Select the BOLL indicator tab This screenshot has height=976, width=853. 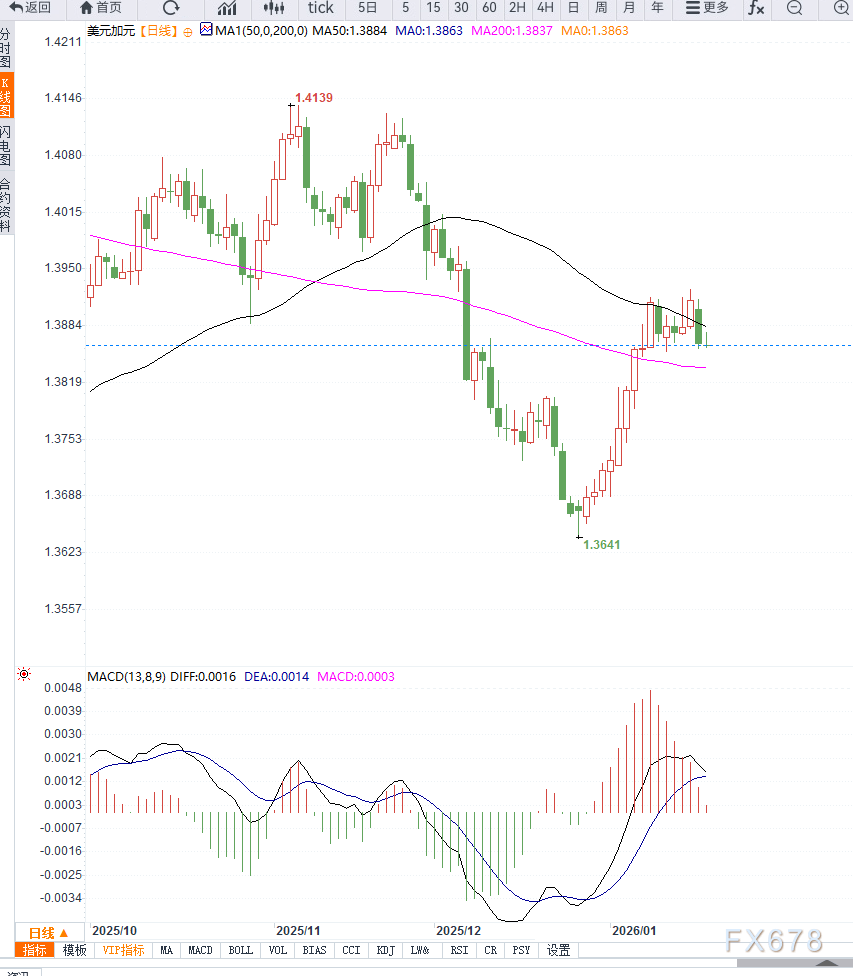(240, 950)
